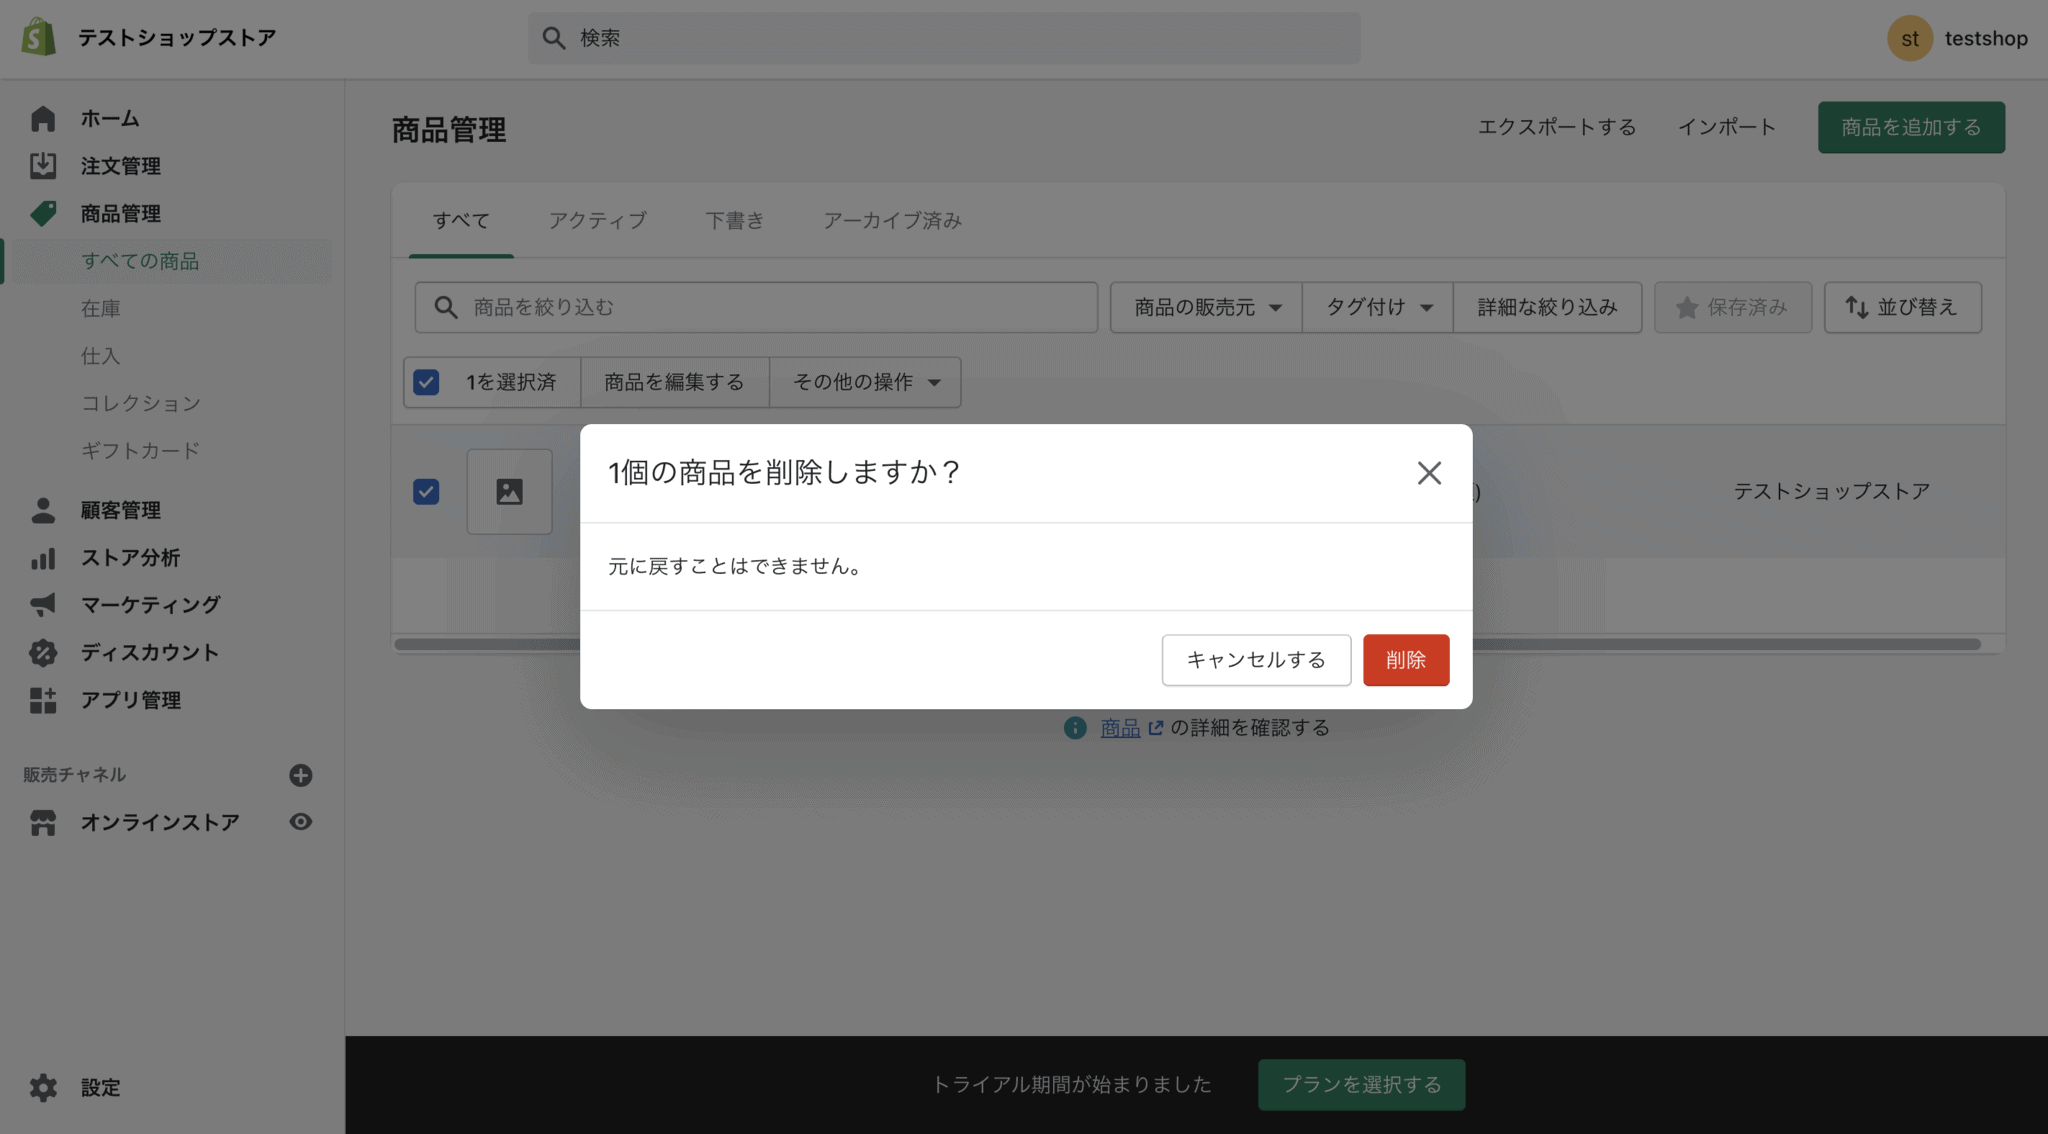Open the Home icon in the sidebar

(x=43, y=118)
